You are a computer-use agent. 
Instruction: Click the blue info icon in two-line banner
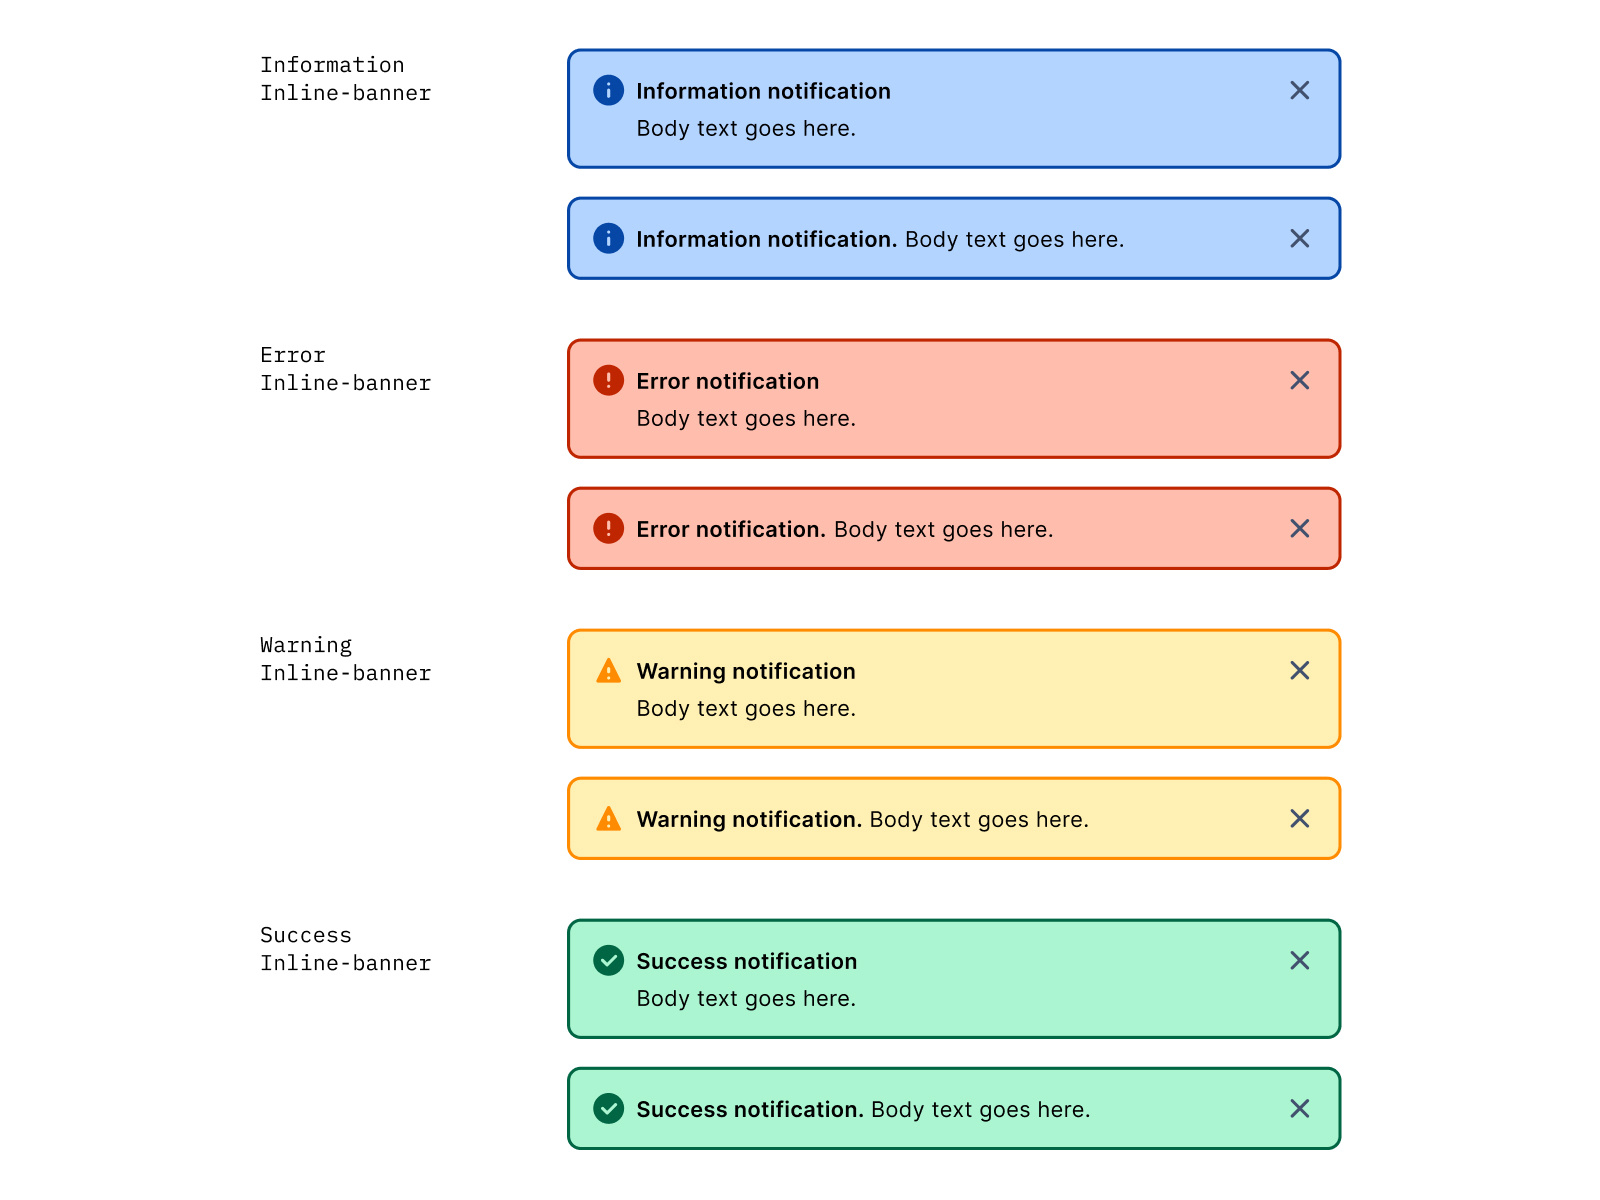click(608, 91)
